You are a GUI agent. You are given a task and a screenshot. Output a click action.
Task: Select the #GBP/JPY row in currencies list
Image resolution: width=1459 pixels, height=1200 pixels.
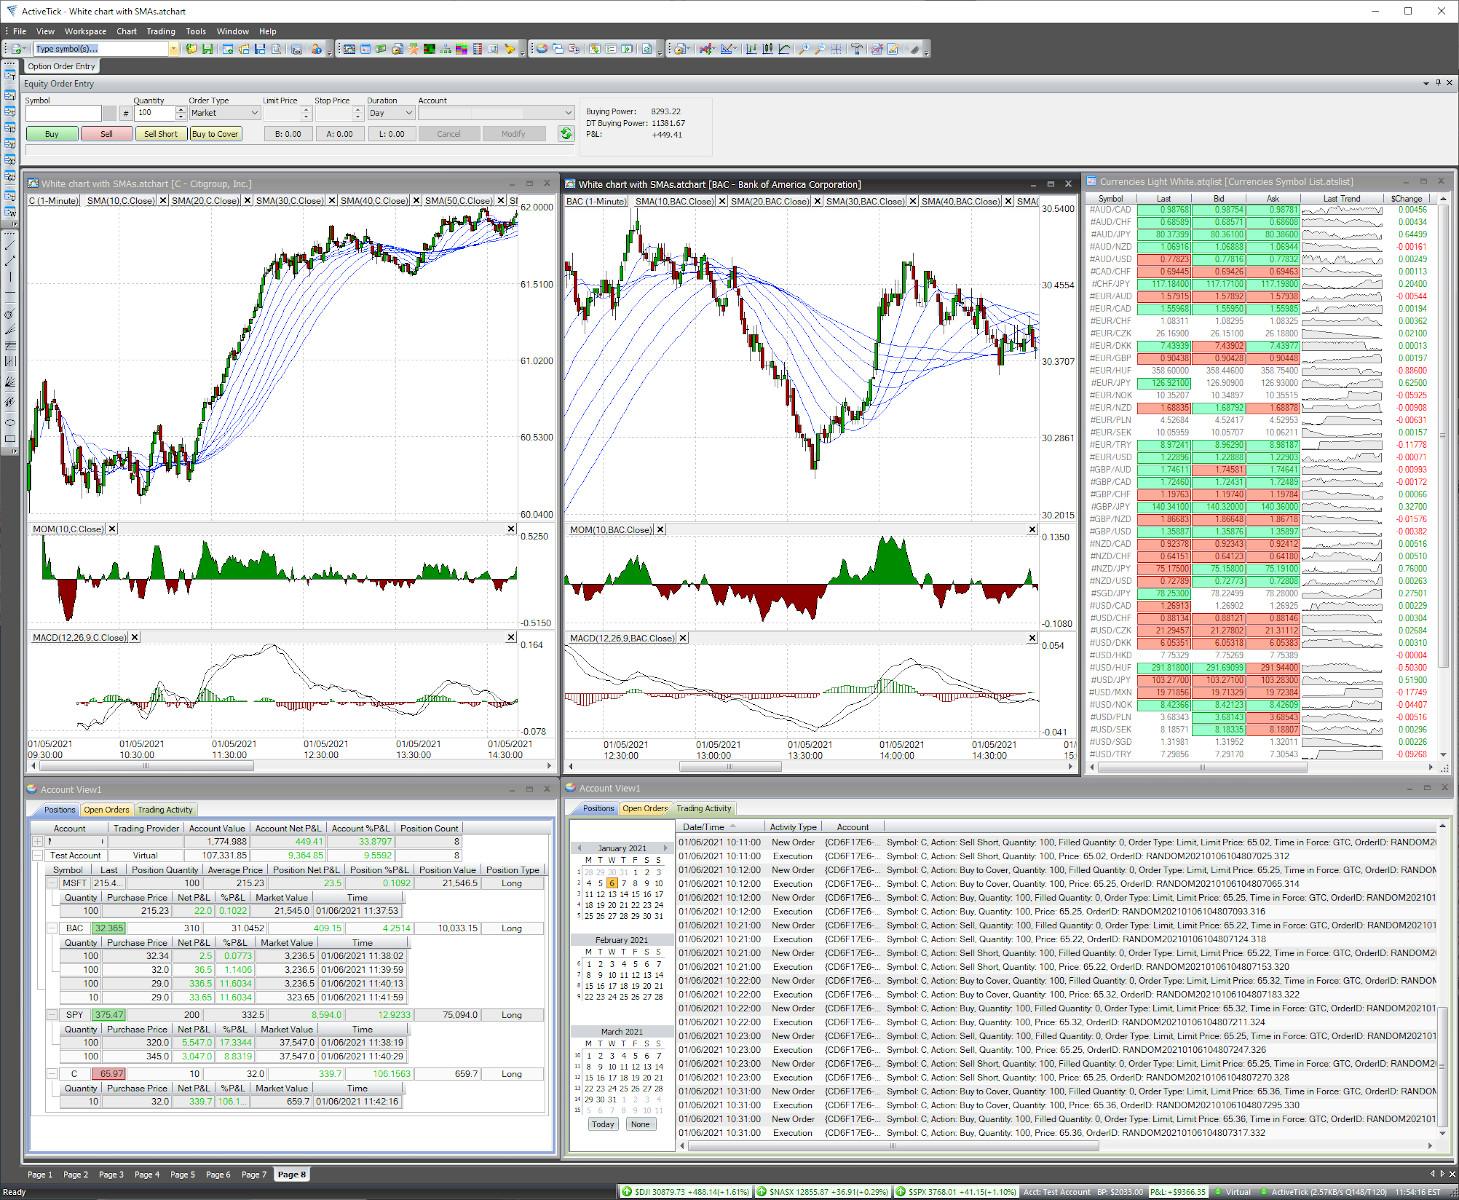[x=1260, y=507]
